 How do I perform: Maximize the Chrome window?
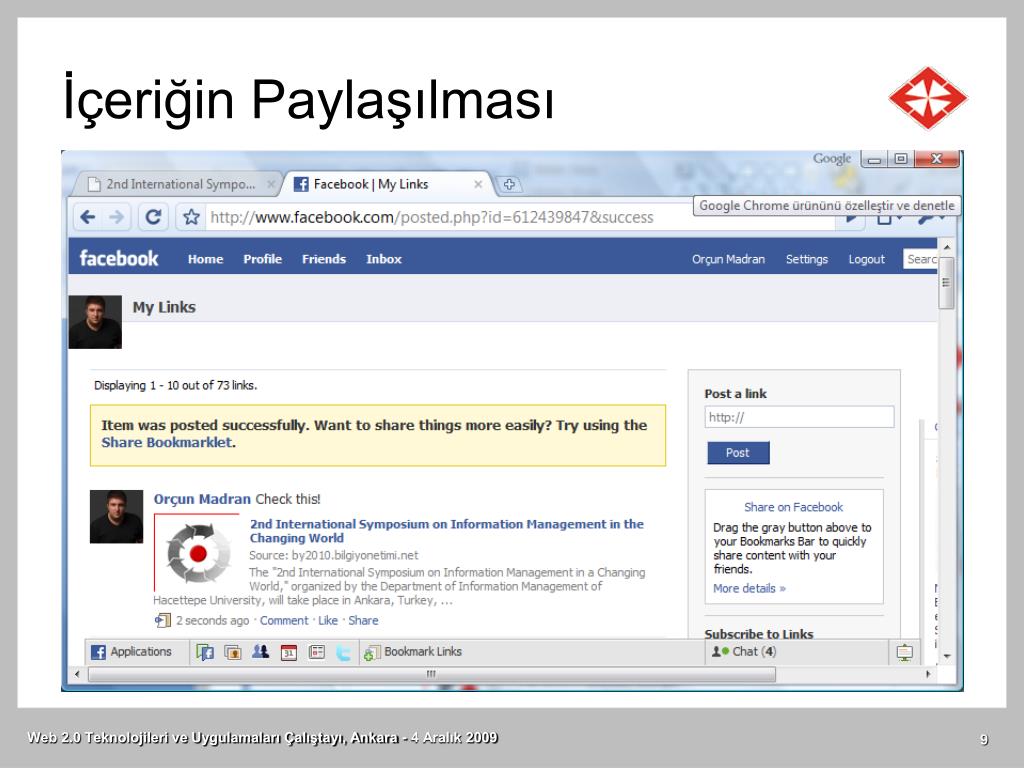tap(901, 159)
